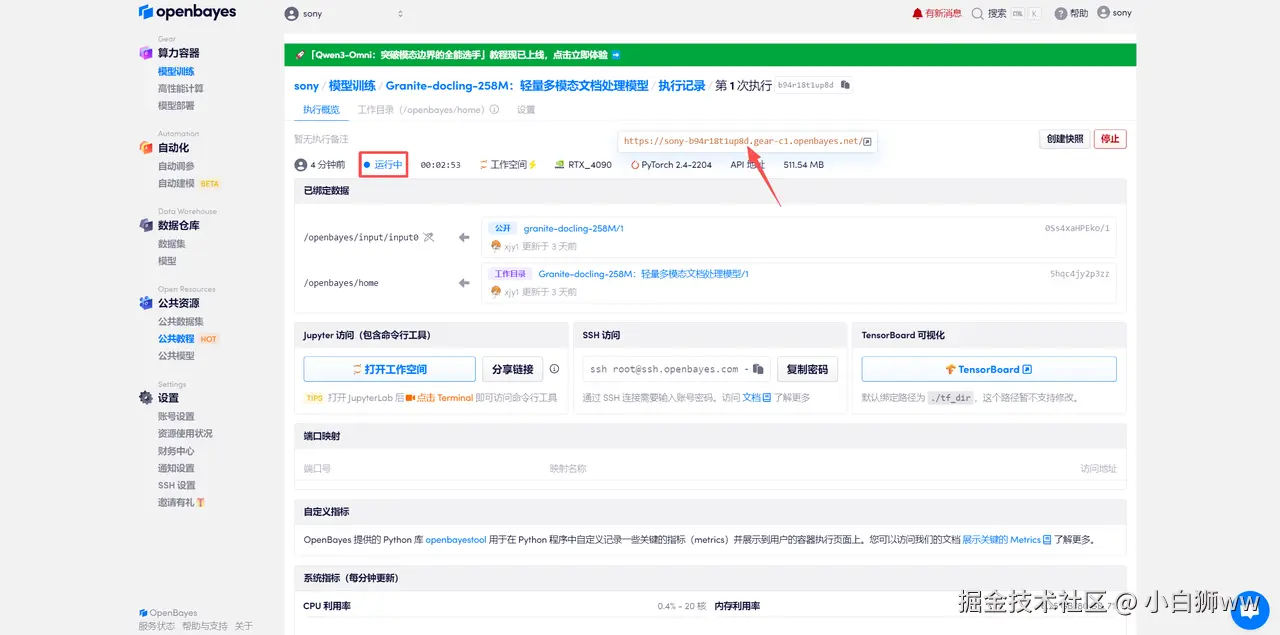Open the chat support bubble

1249,609
